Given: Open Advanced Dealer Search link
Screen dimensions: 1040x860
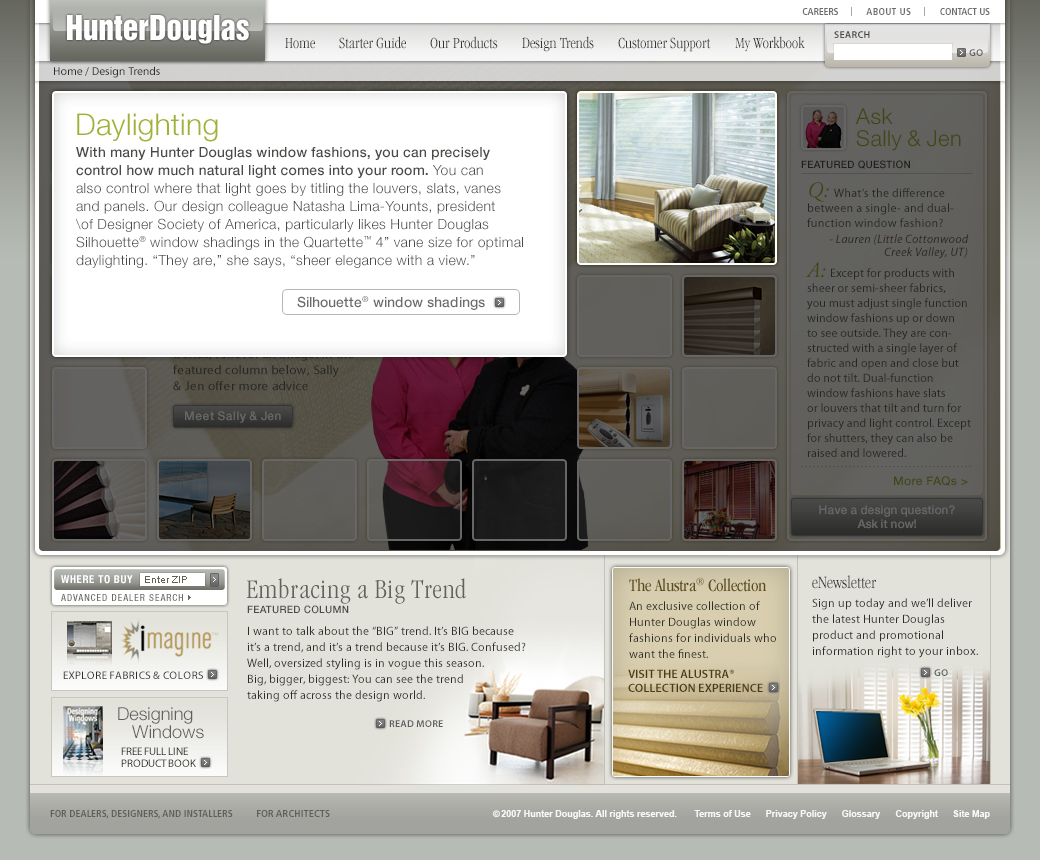Looking at the screenshot, I should pyautogui.click(x=125, y=597).
